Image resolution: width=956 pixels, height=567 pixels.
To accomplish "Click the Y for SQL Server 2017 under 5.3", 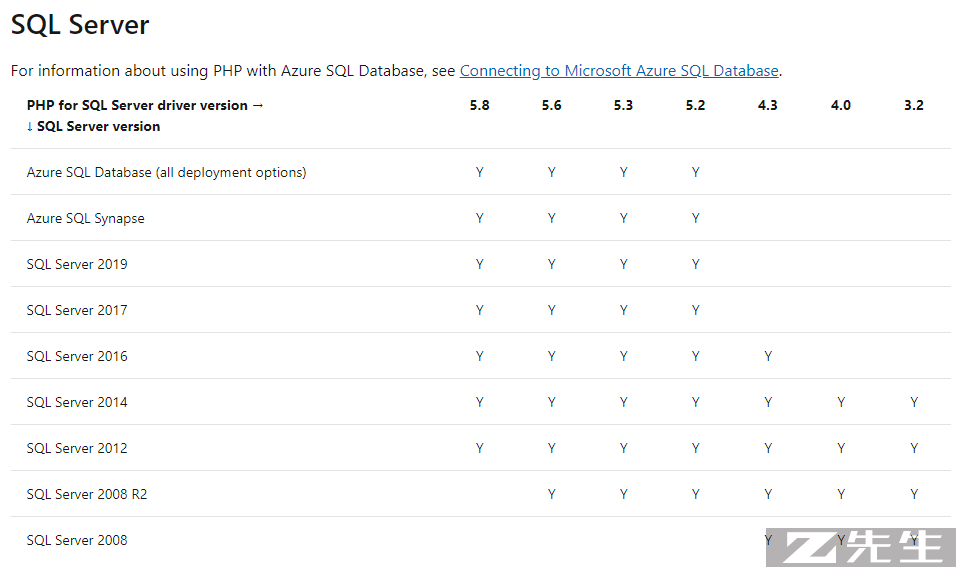I will [624, 310].
